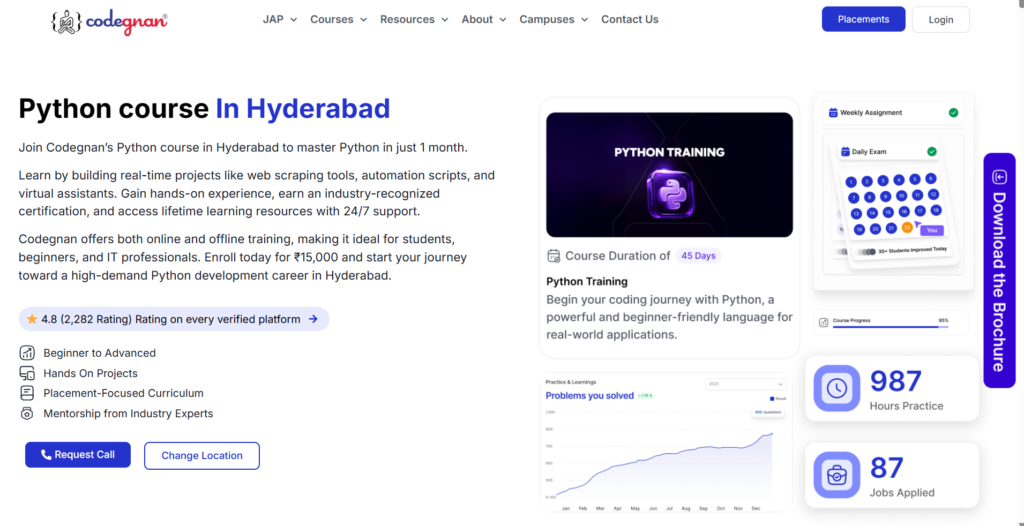Click the collapse arrow icon on Download Brochure
Screen dimensions: 1024x526
click(x=999, y=176)
